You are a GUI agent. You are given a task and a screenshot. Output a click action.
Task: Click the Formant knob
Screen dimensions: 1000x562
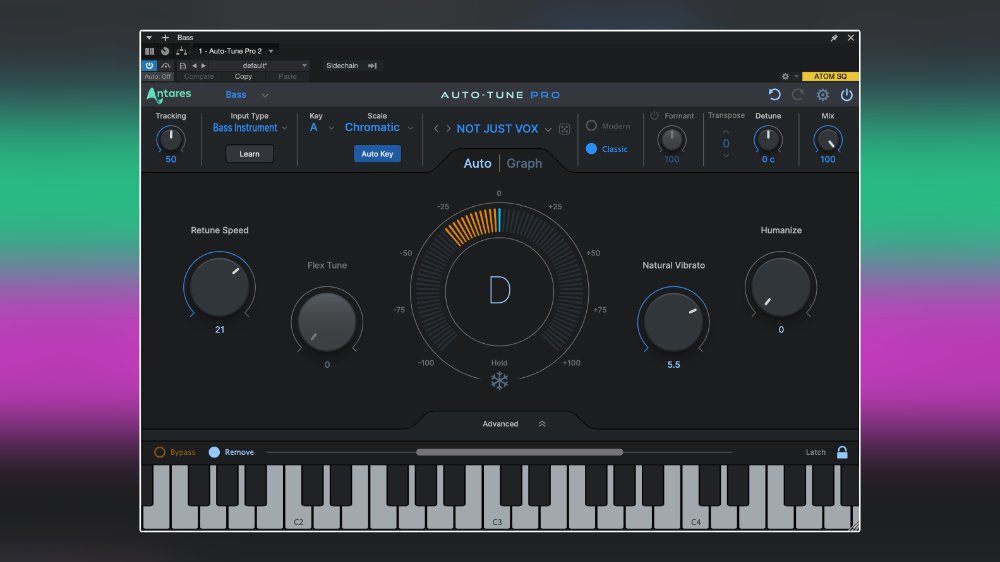[672, 138]
